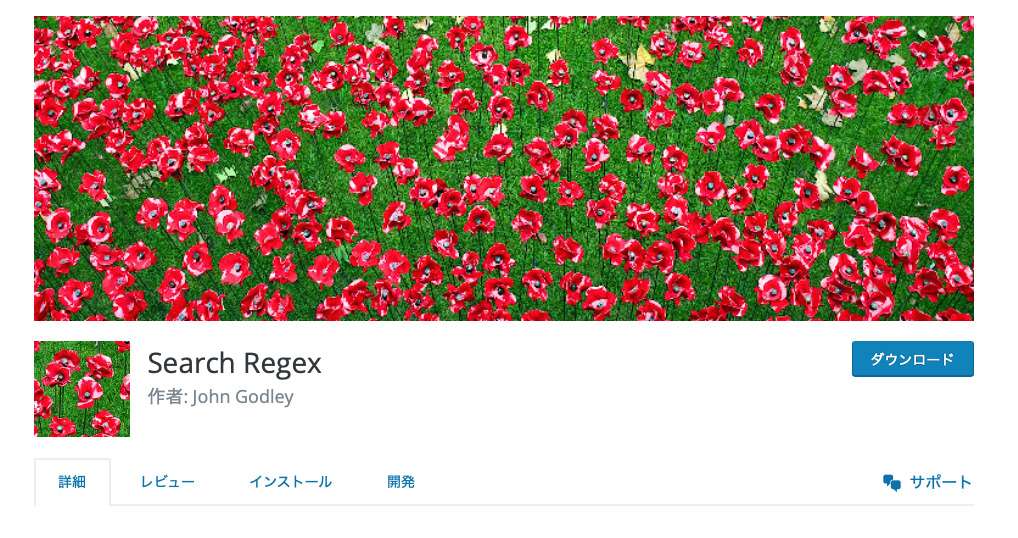The image size is (1018, 538).
Task: Return to plugin details via 詳細
Action: click(x=72, y=482)
